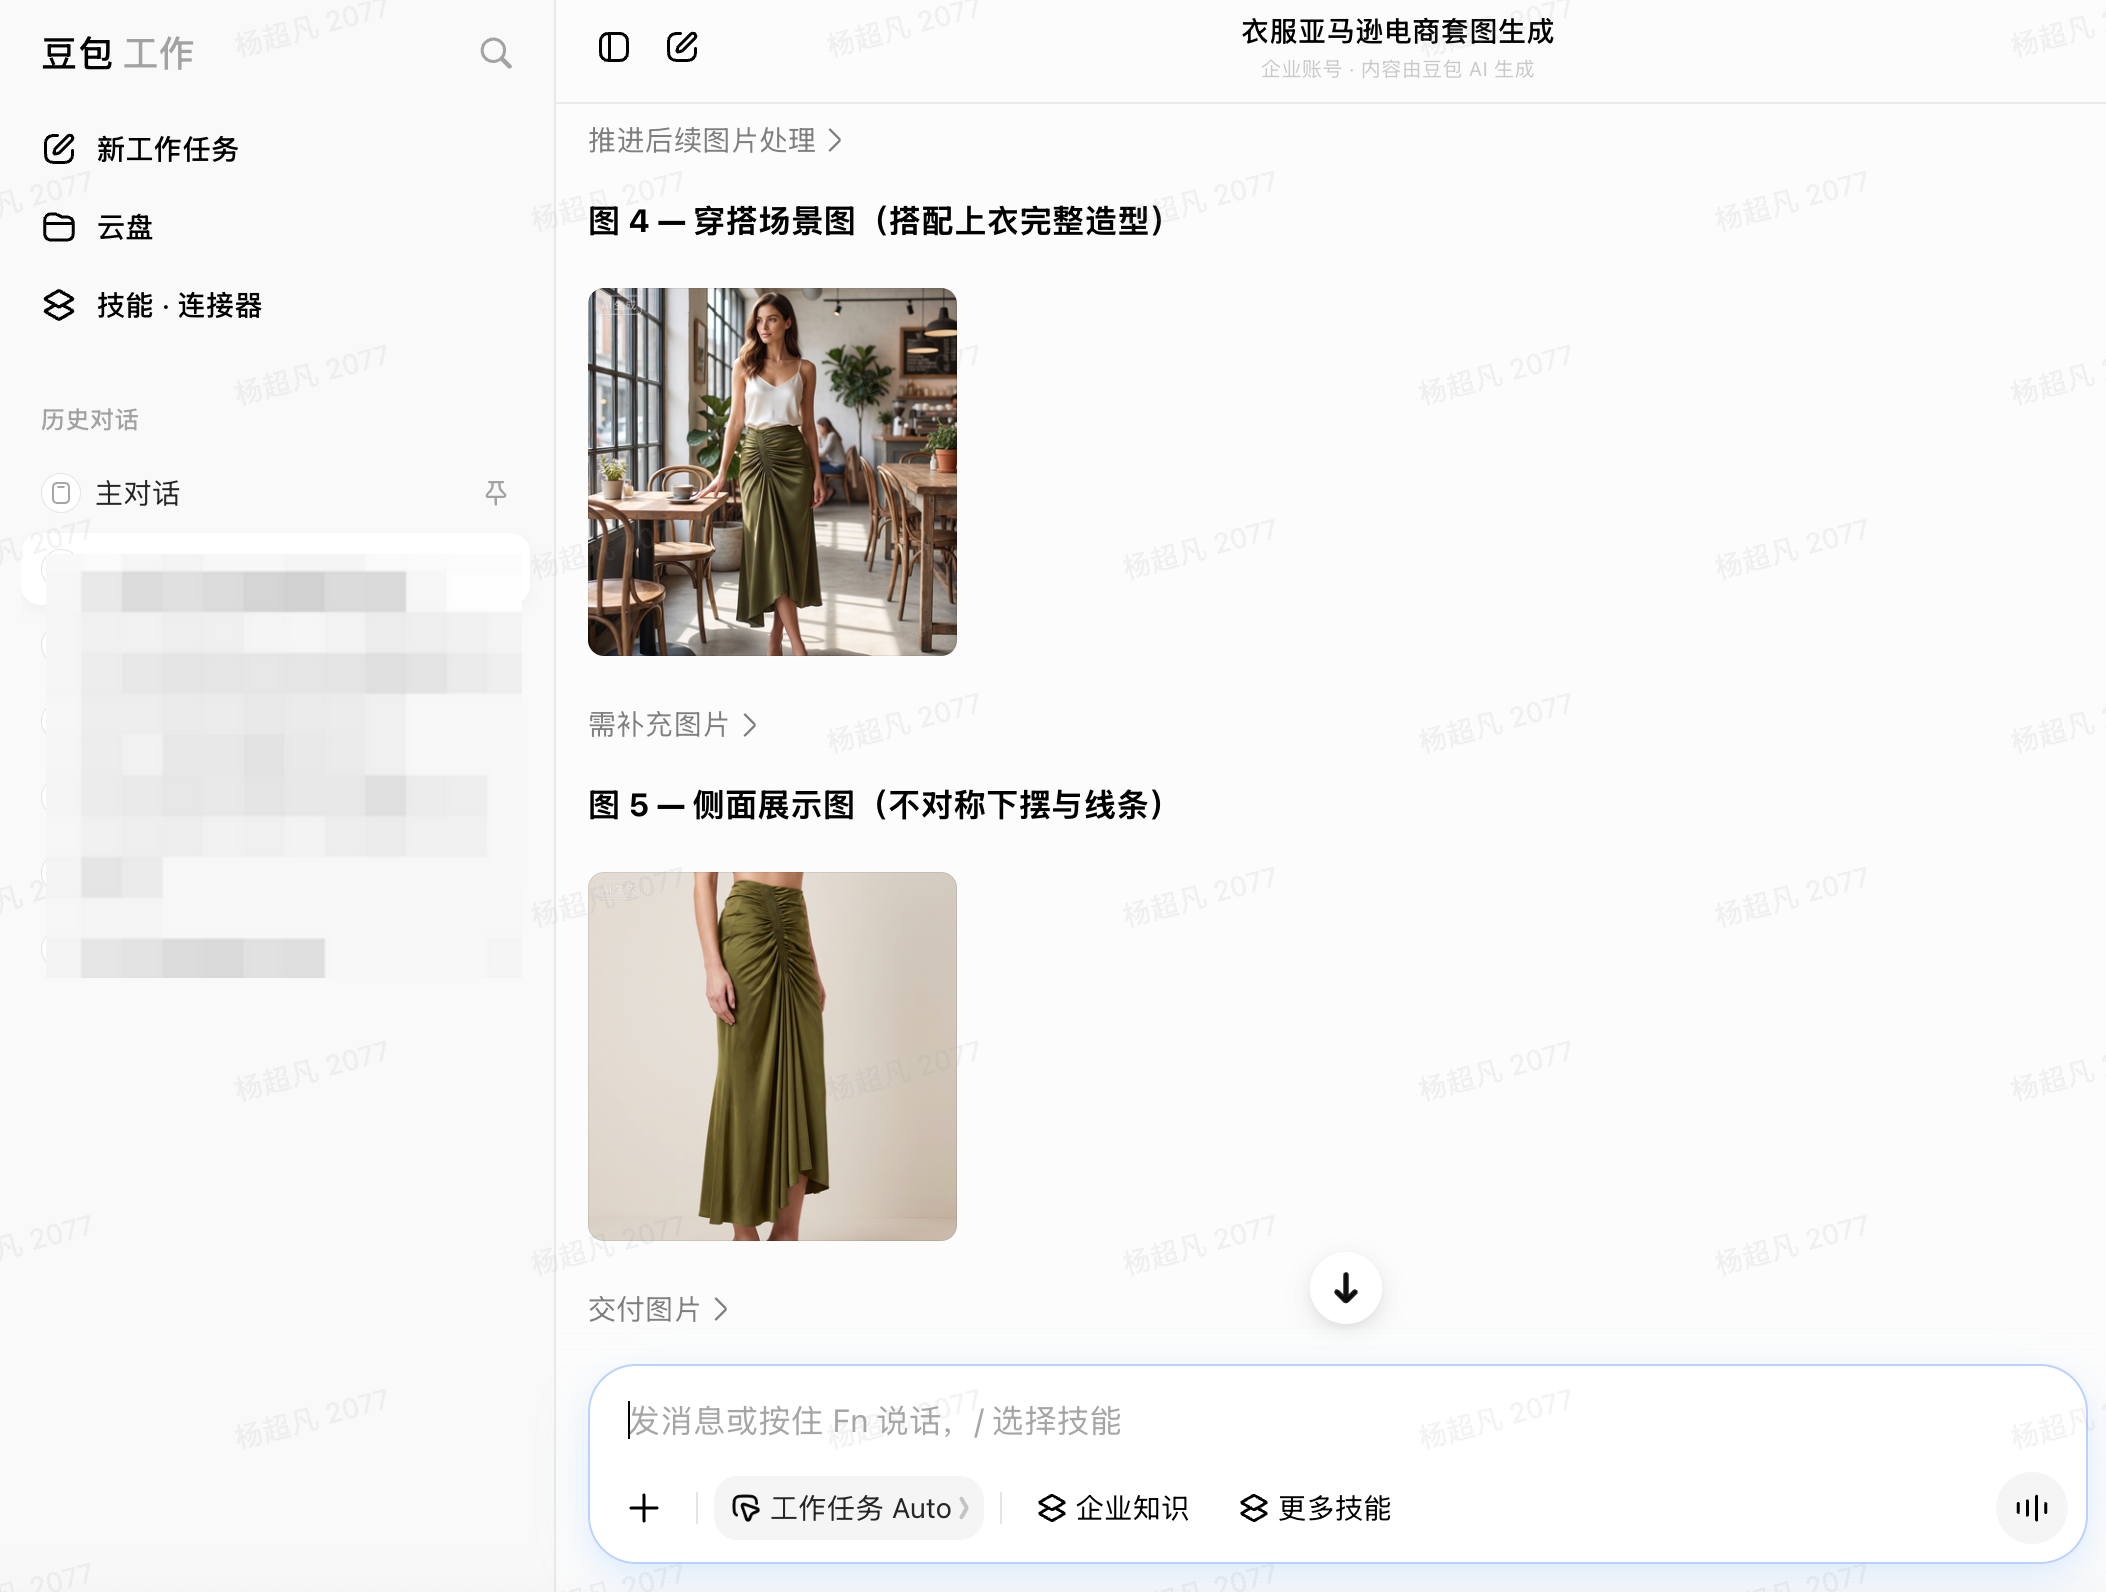The height and width of the screenshot is (1592, 2106).
Task: Click the 衣服亚马逊电商套图生成 title
Action: (x=1397, y=32)
